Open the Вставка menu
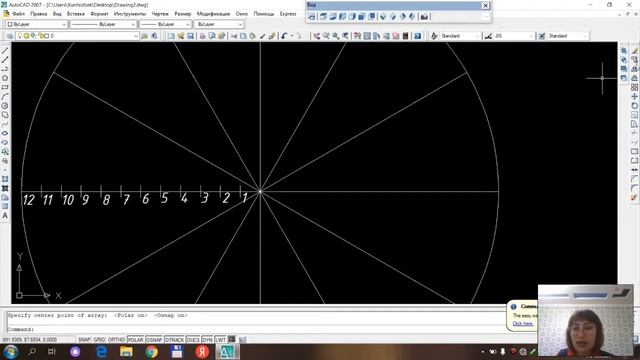The width and height of the screenshot is (640, 360). pyautogui.click(x=76, y=14)
